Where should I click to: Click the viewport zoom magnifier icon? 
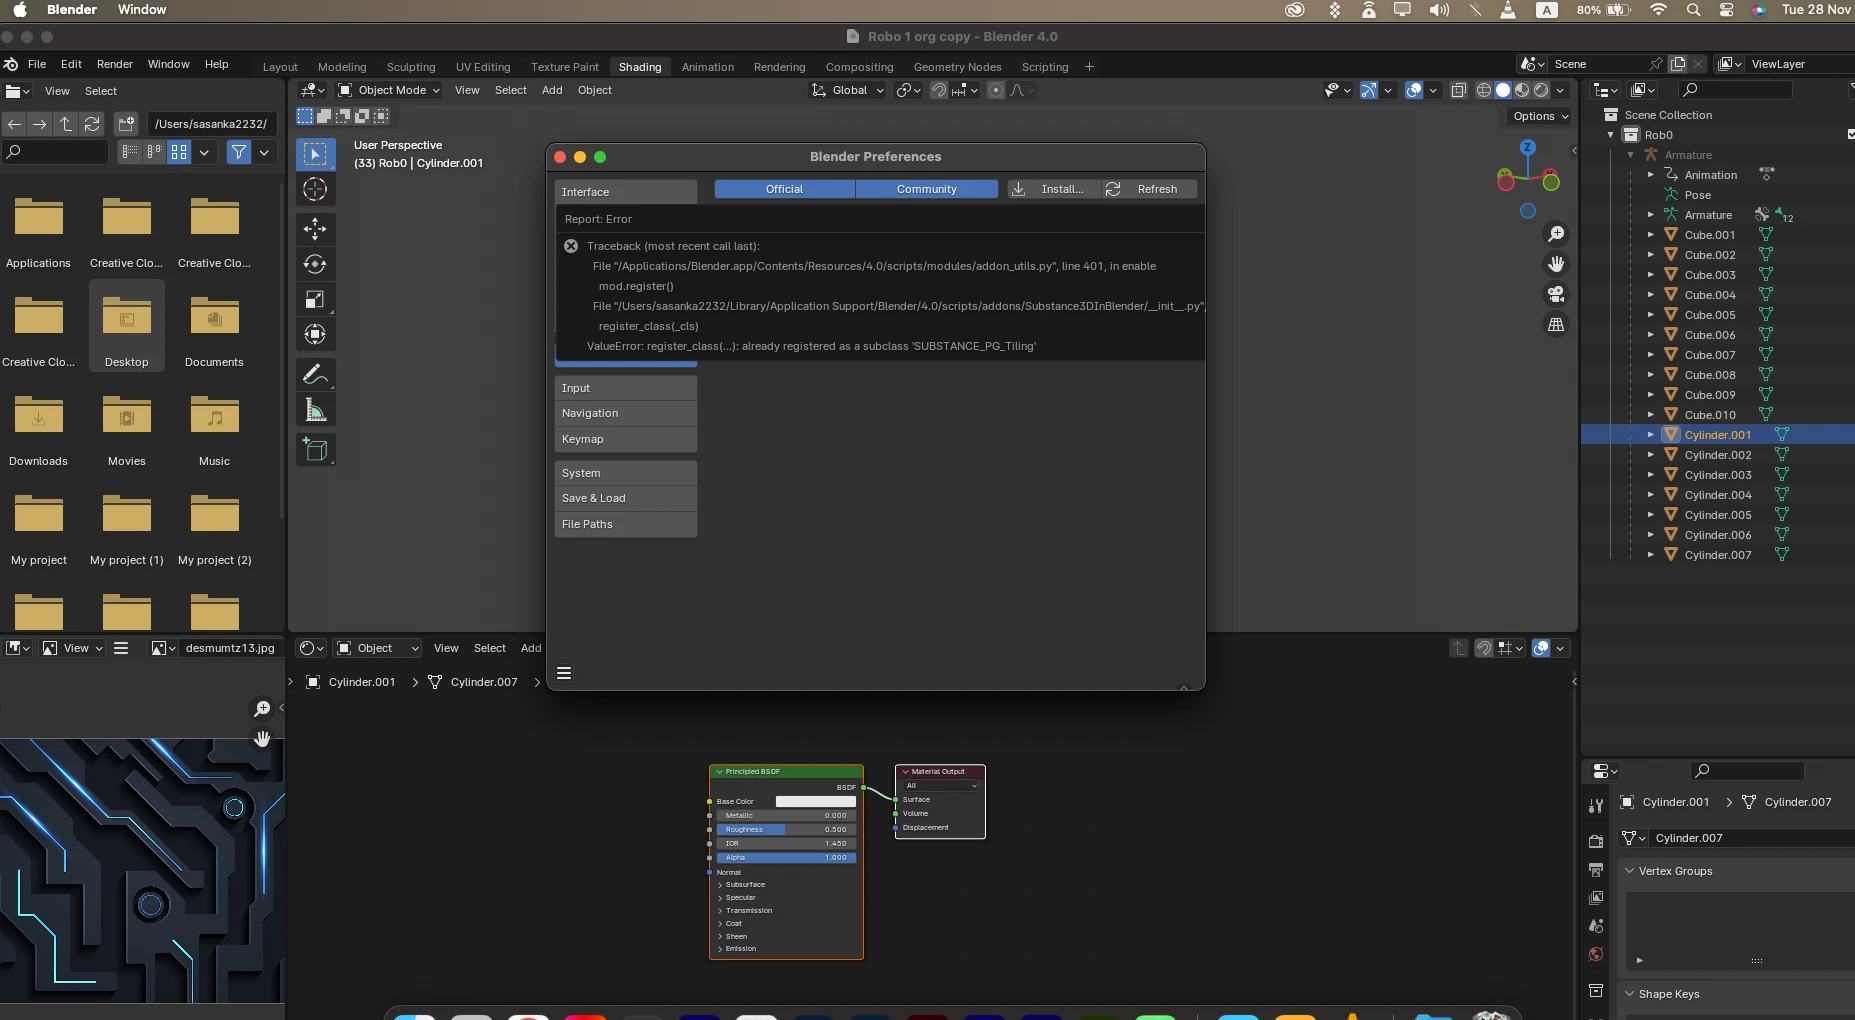click(x=1556, y=234)
